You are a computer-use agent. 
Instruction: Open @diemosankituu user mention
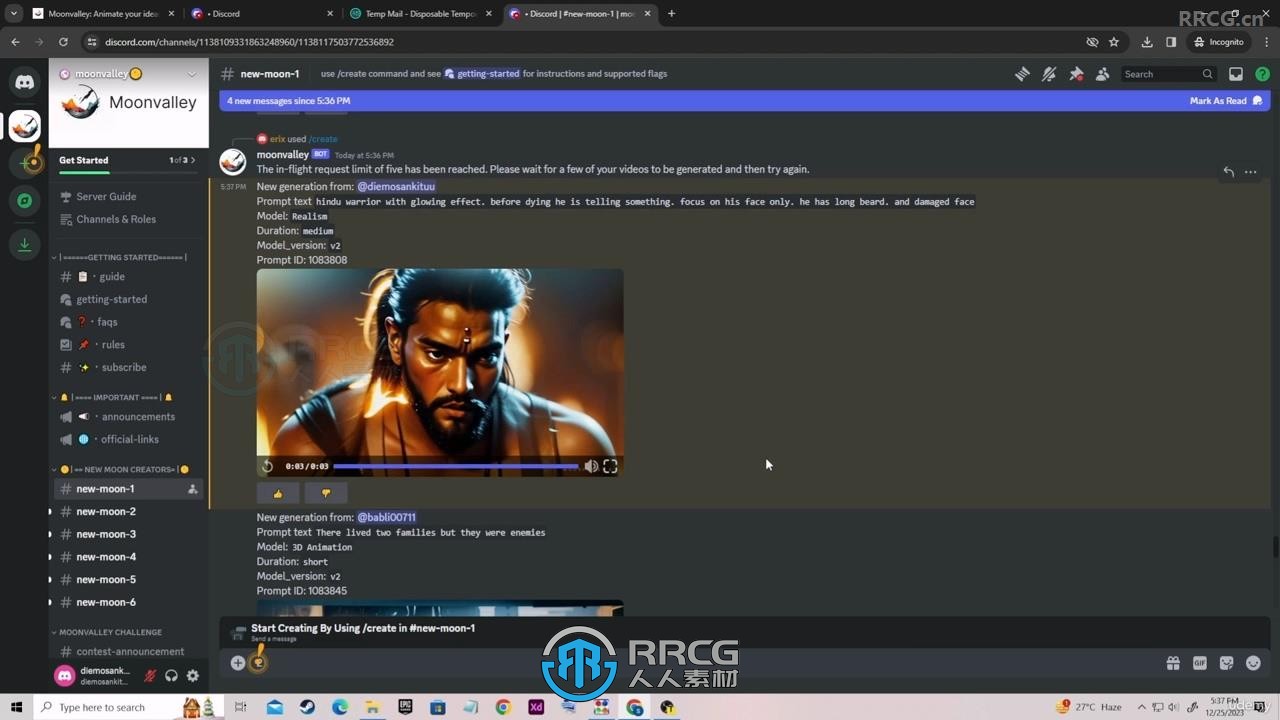point(396,186)
